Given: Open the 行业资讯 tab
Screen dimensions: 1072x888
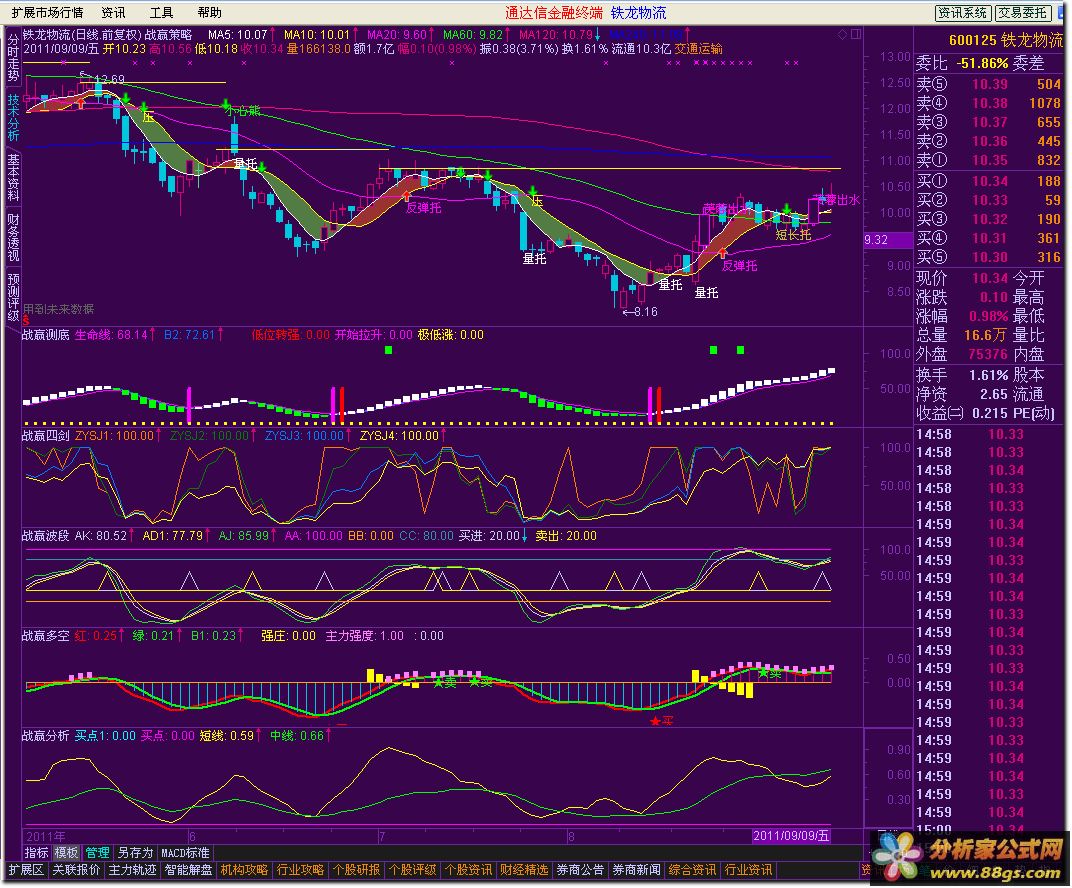Looking at the screenshot, I should coord(749,870).
